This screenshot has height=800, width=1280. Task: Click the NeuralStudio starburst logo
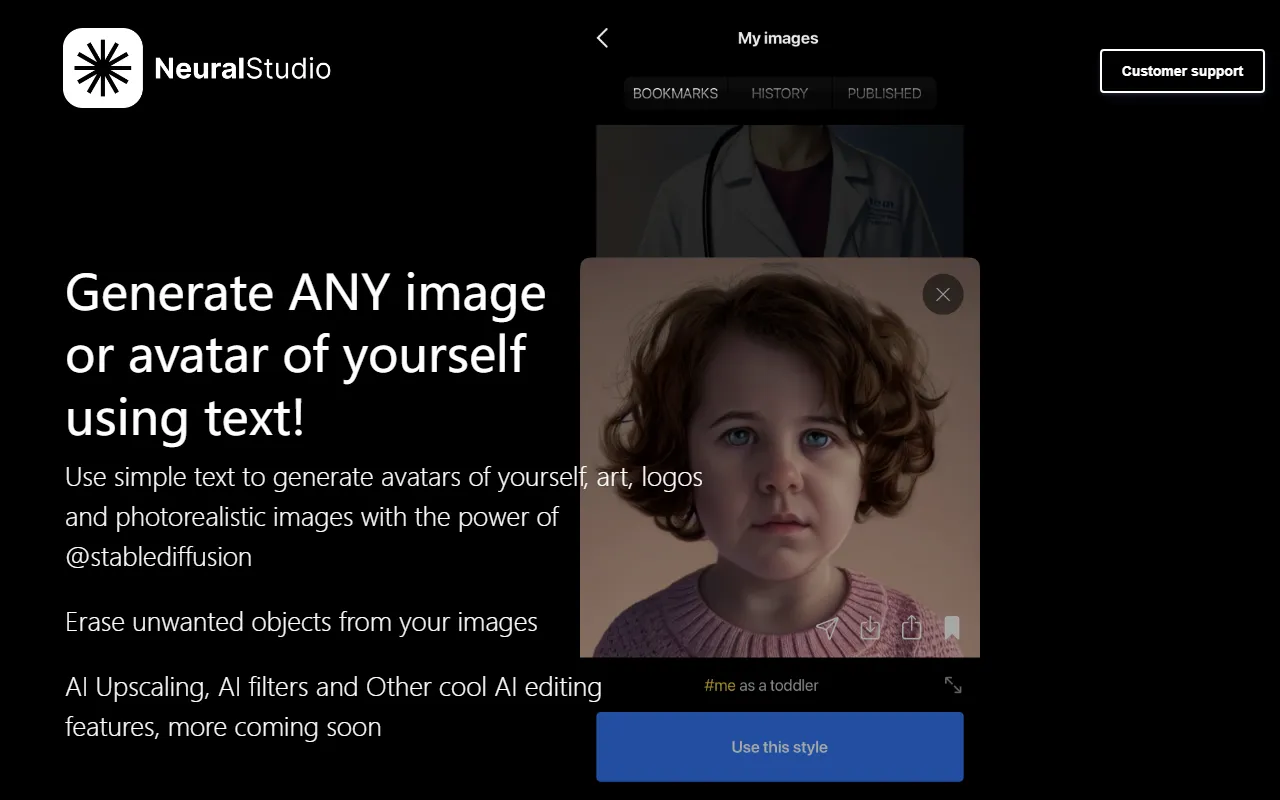click(103, 67)
